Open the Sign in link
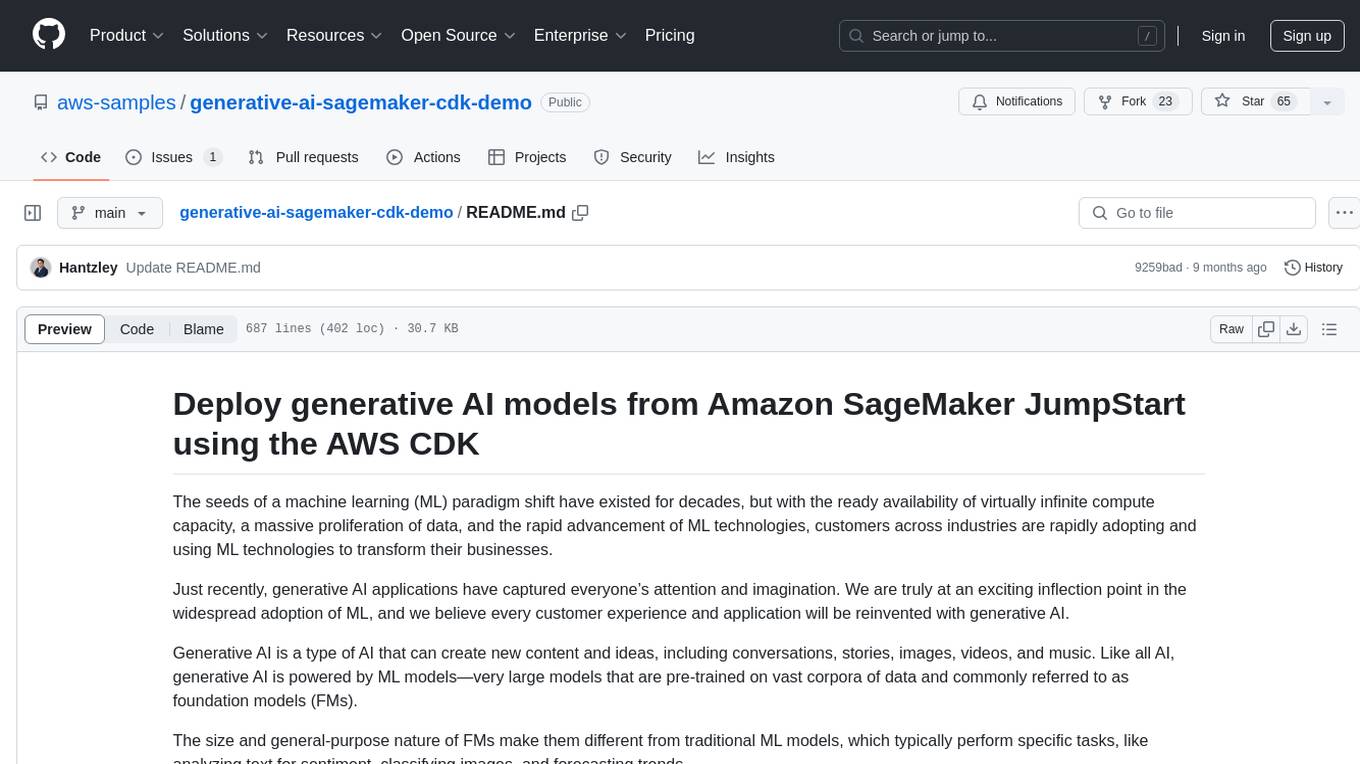Image resolution: width=1360 pixels, height=764 pixels. click(x=1223, y=36)
